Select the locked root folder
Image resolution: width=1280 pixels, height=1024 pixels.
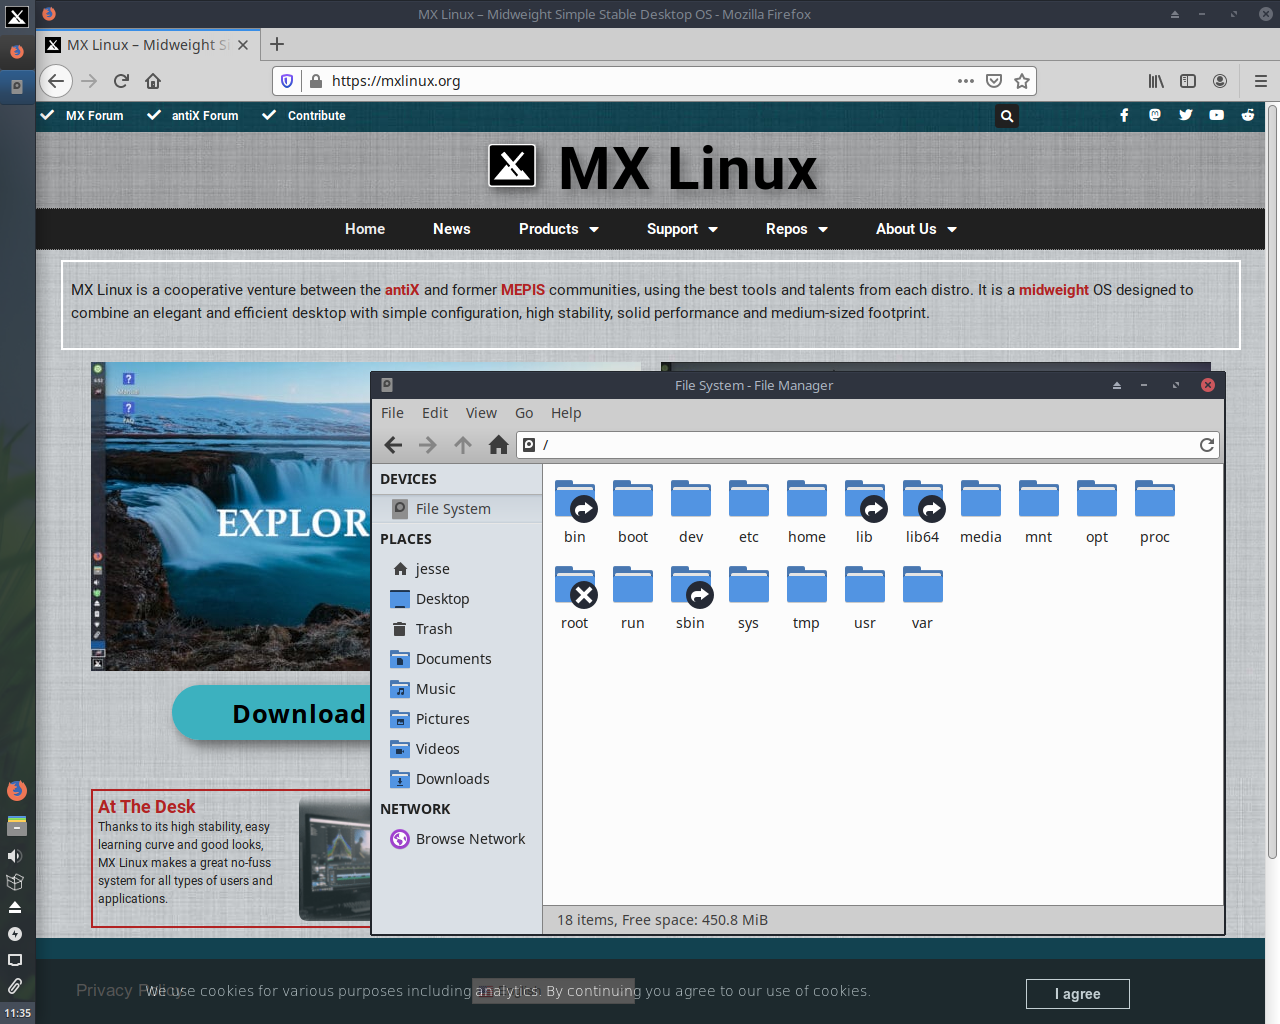[x=575, y=597]
